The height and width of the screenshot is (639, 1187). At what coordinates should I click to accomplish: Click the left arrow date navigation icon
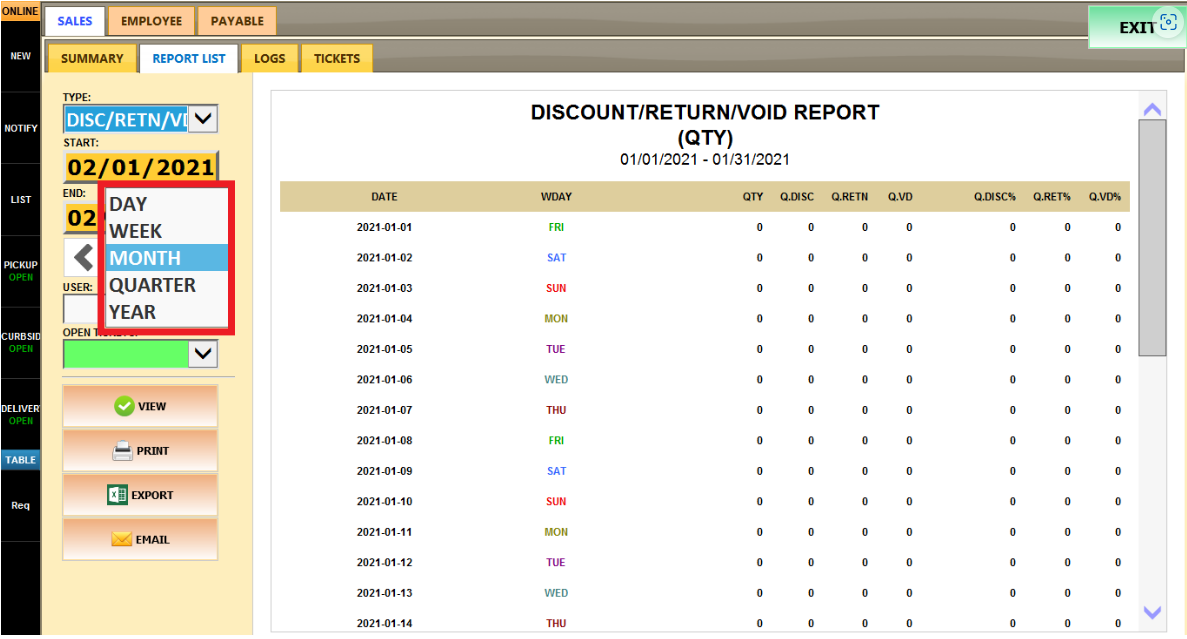(x=82, y=257)
